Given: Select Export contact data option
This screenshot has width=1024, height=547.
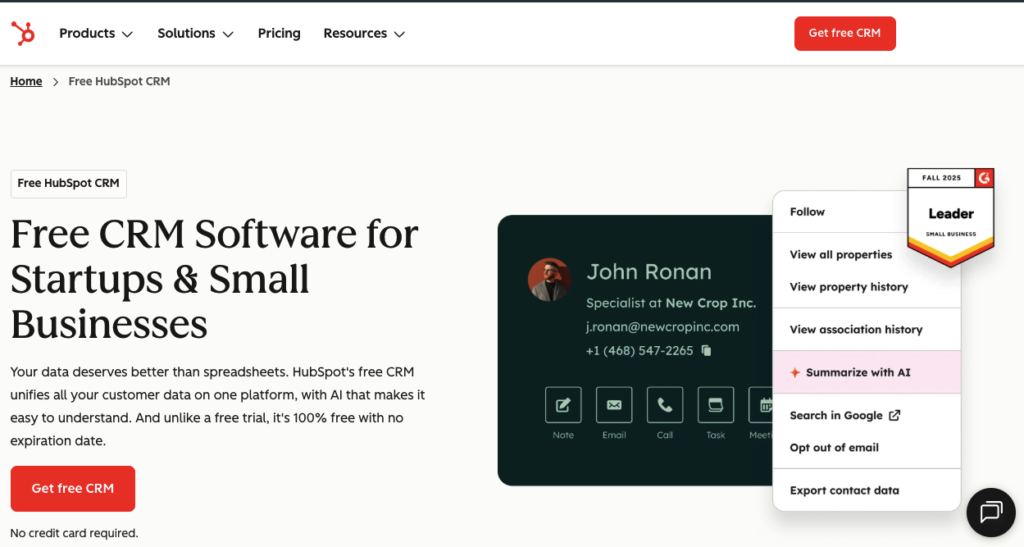Looking at the screenshot, I should [x=844, y=490].
